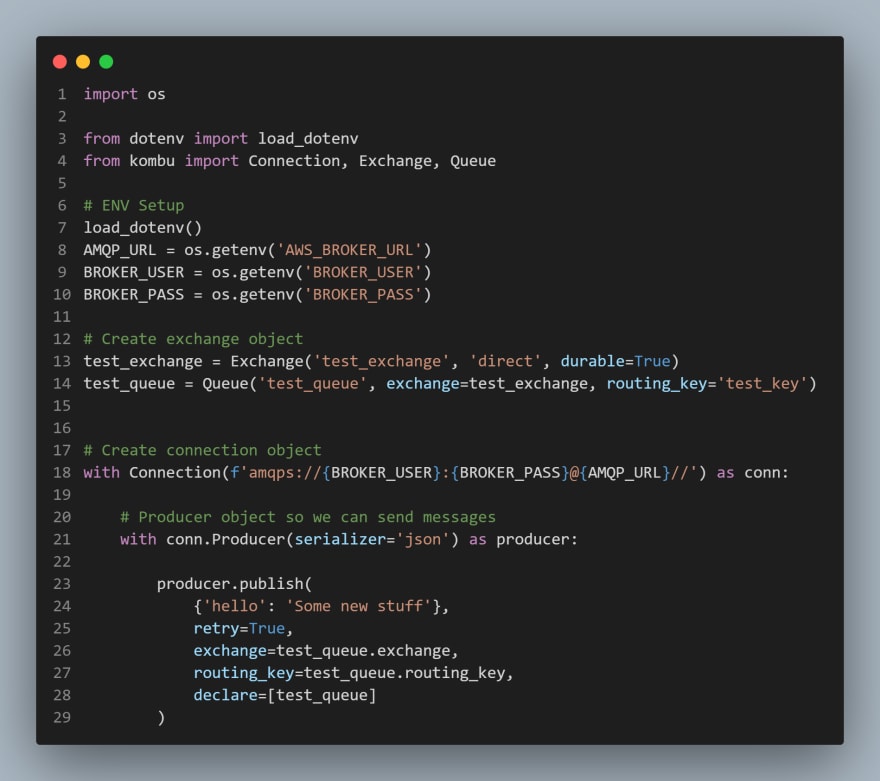Image resolution: width=880 pixels, height=781 pixels.
Task: Click '{BROKER_USER}' inside the f-string
Action: point(382,473)
